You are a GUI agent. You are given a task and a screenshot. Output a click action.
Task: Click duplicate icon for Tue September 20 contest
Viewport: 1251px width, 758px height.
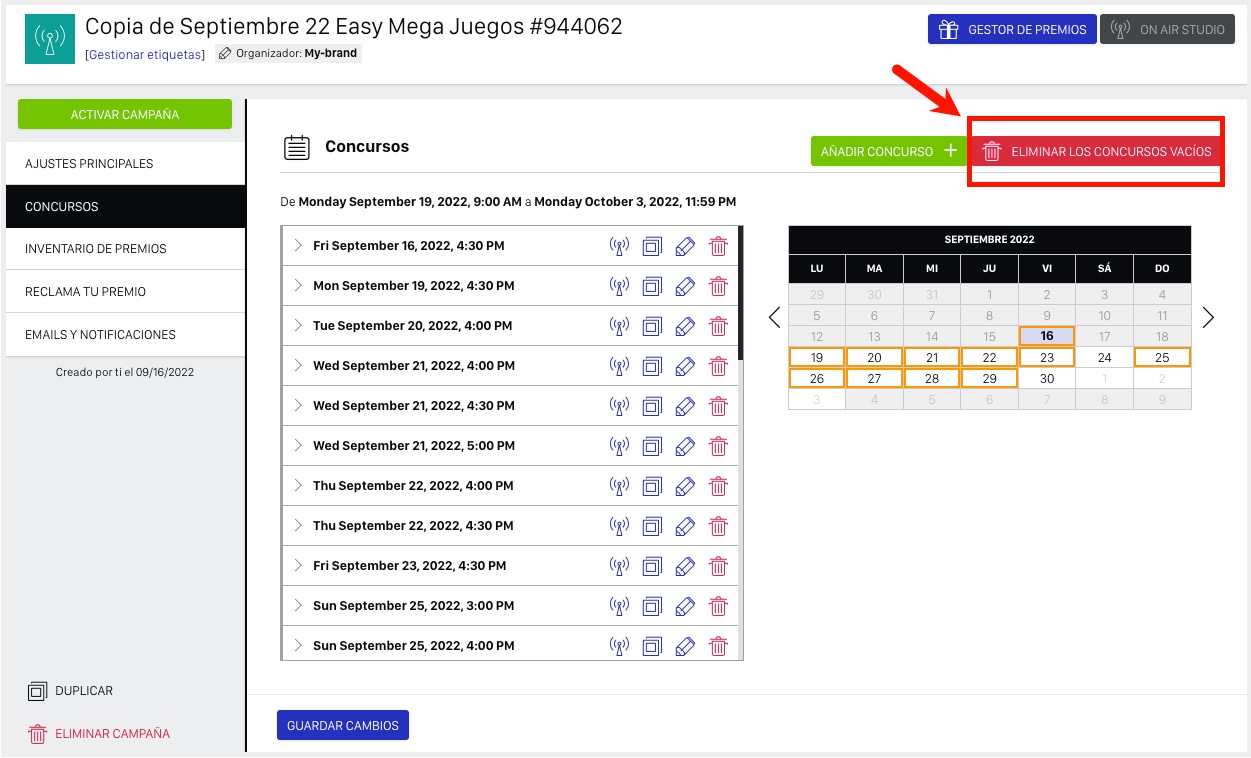(652, 326)
